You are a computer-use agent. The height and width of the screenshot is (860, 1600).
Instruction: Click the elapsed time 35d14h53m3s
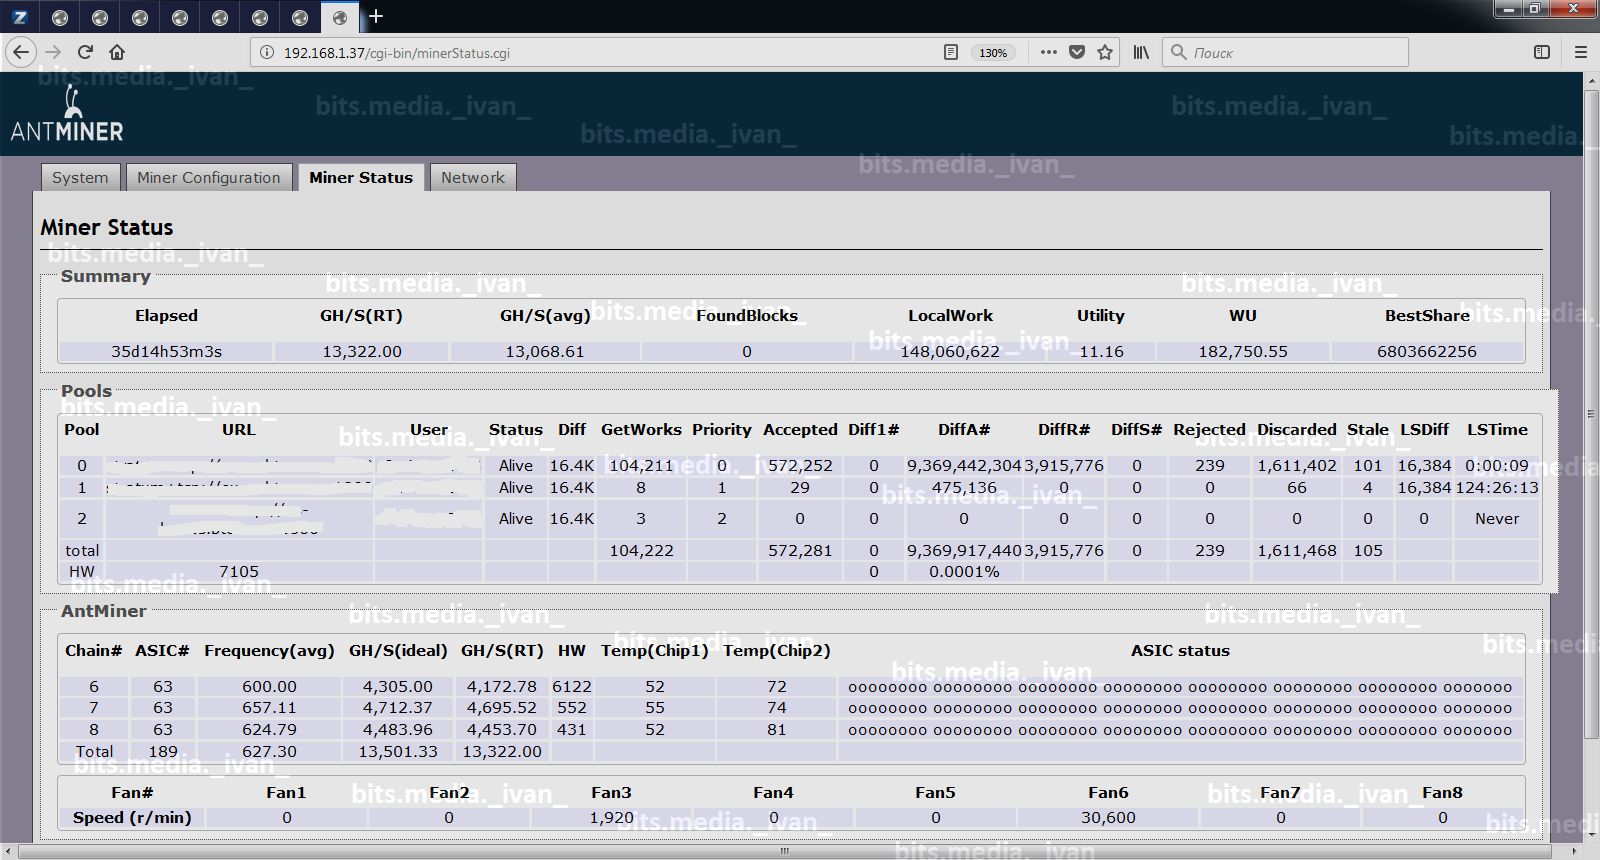click(166, 352)
